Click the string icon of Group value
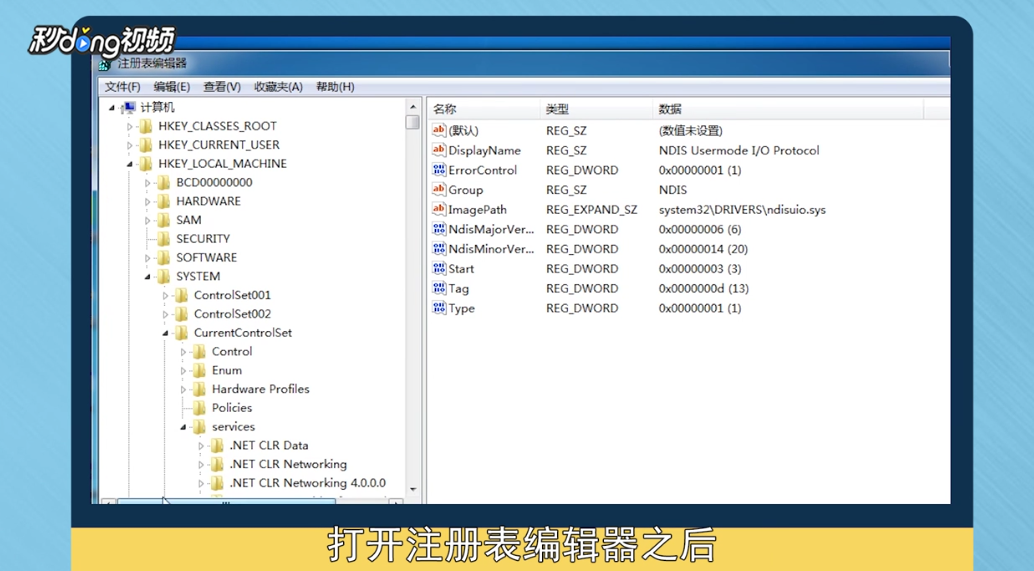The image size is (1034, 571). 439,189
